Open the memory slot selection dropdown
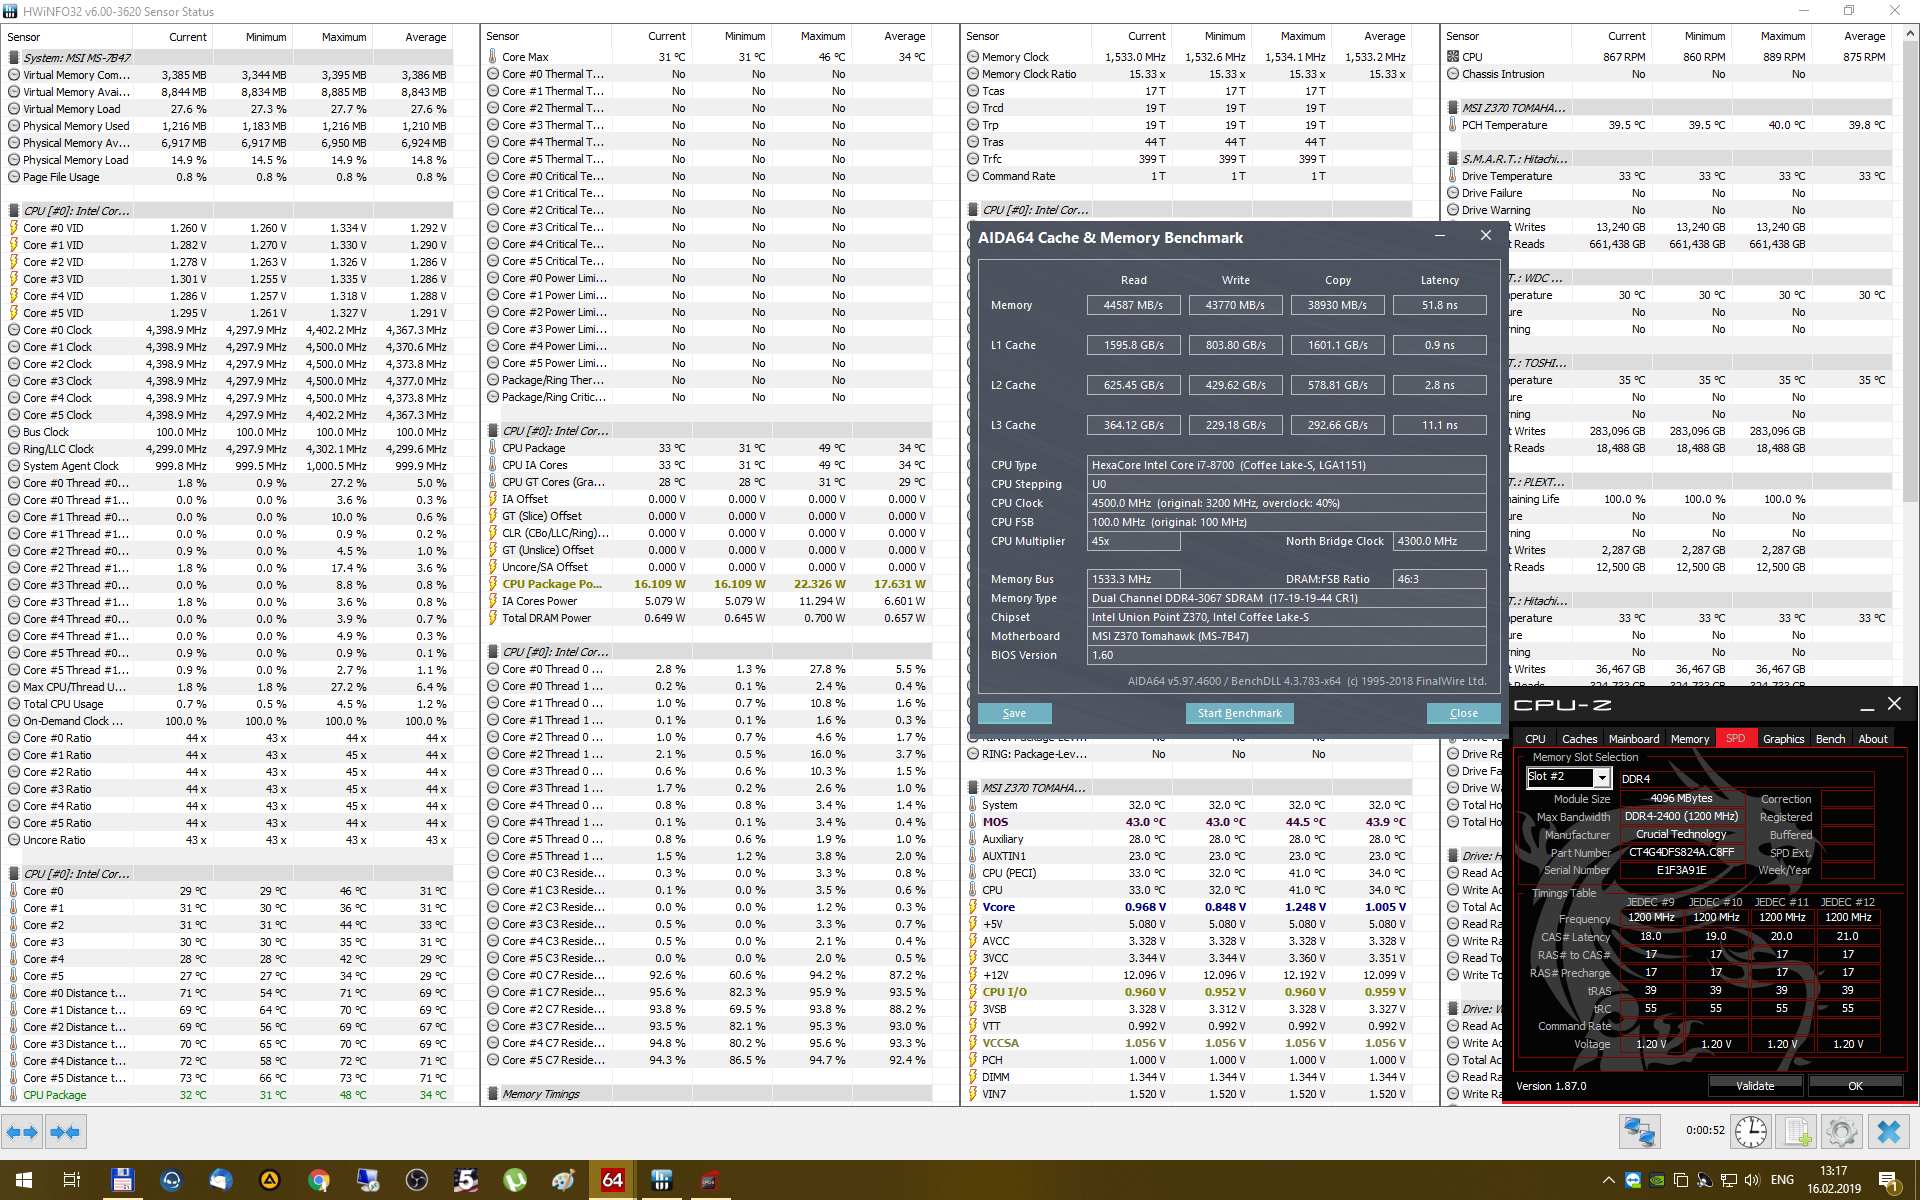Screen dimensions: 1920x1200 1601,778
